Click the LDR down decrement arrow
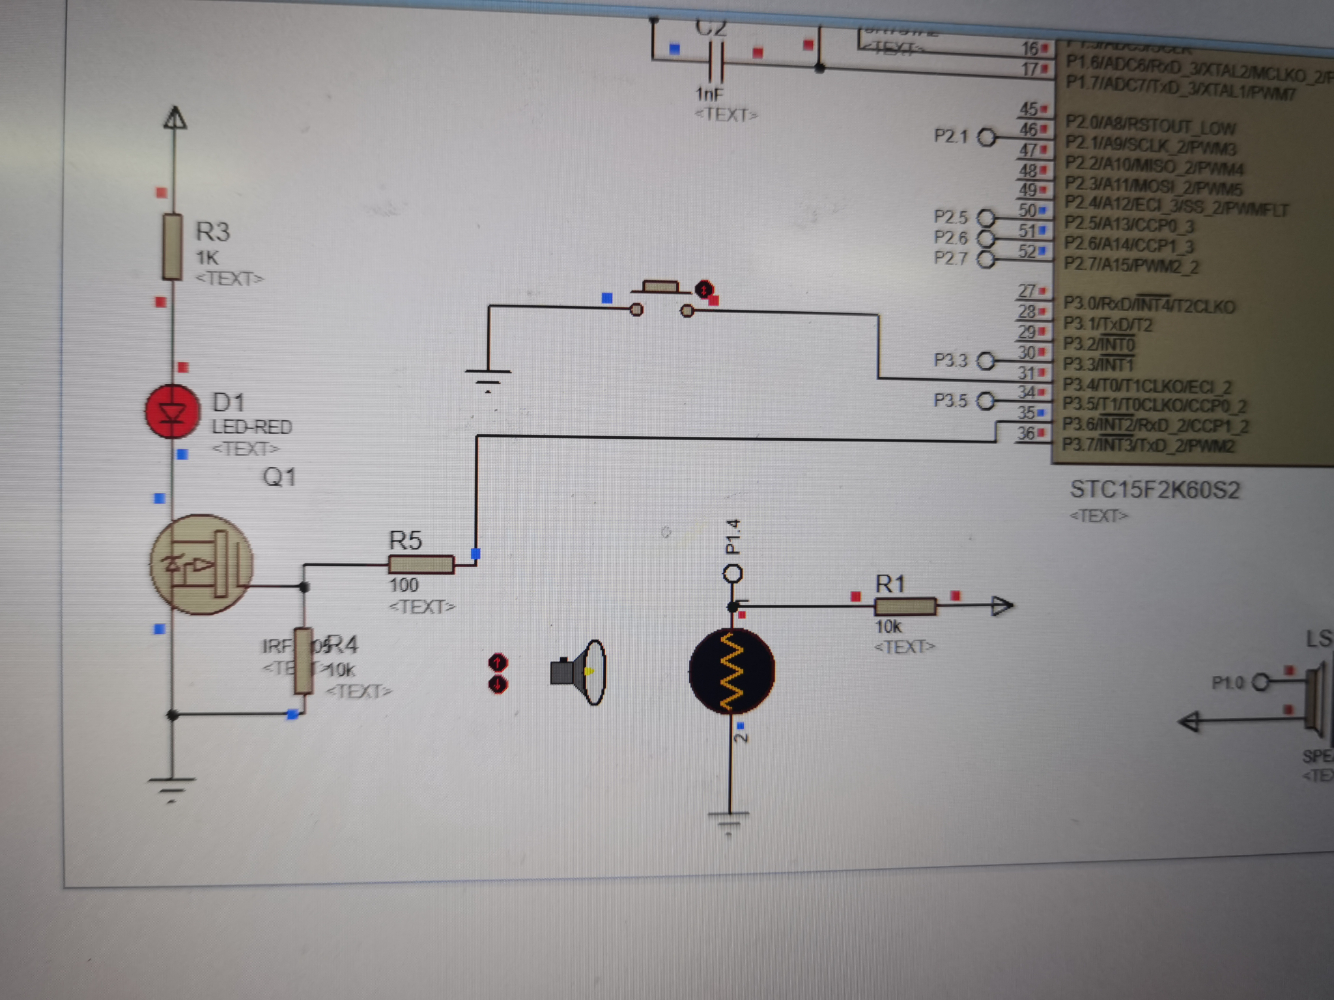The width and height of the screenshot is (1334, 1000). click(x=498, y=684)
